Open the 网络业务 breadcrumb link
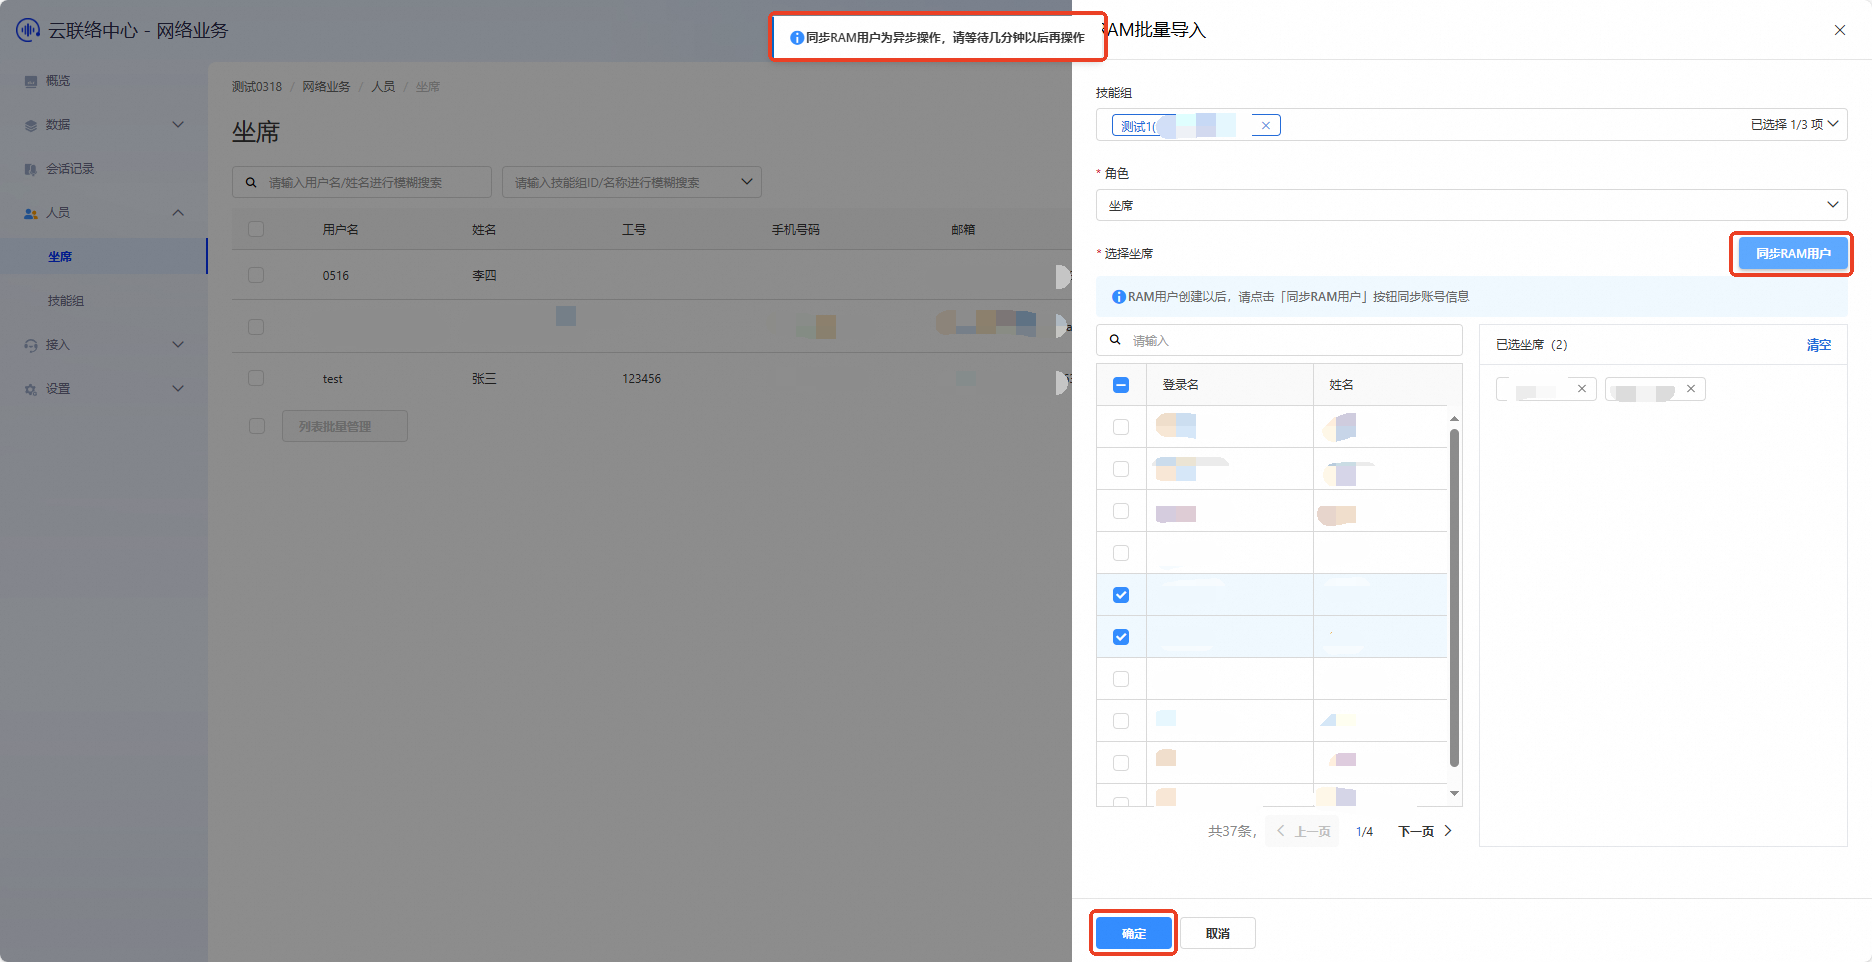The image size is (1872, 962). (327, 87)
